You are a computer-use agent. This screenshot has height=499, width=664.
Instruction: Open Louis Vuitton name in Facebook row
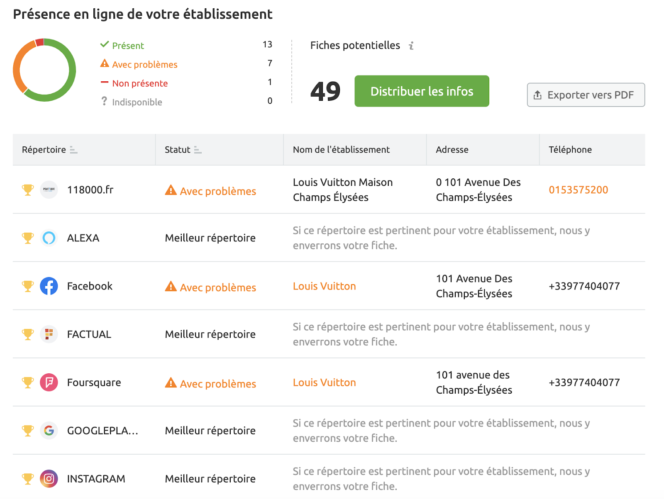click(324, 286)
